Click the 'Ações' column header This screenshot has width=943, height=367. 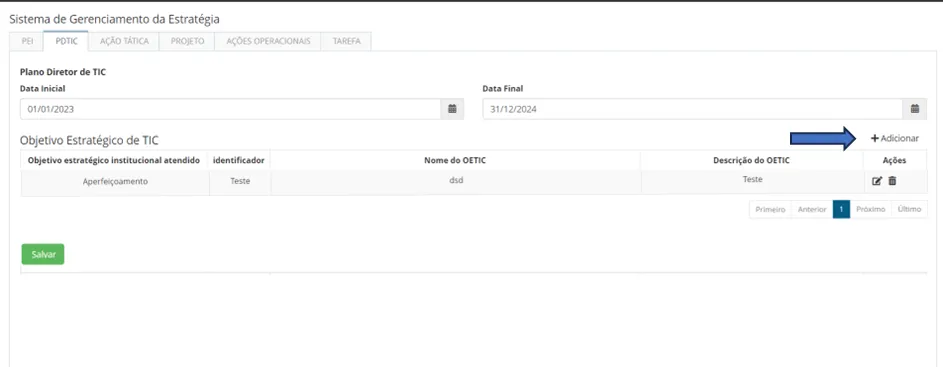pos(894,160)
